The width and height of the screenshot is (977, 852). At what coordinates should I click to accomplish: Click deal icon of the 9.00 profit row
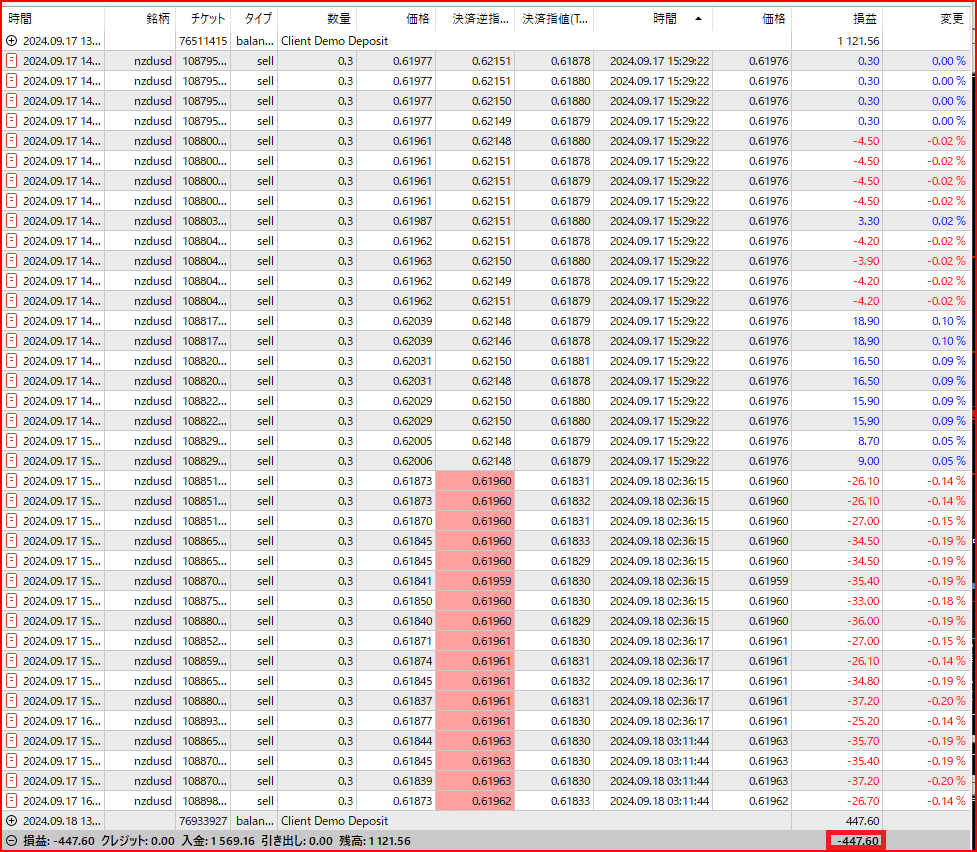point(11,461)
